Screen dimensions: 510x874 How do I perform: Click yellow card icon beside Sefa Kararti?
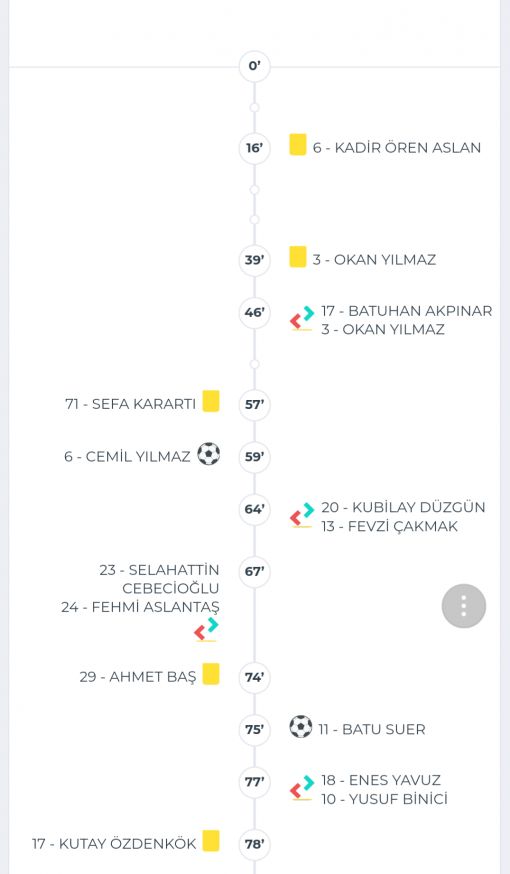[211, 401]
